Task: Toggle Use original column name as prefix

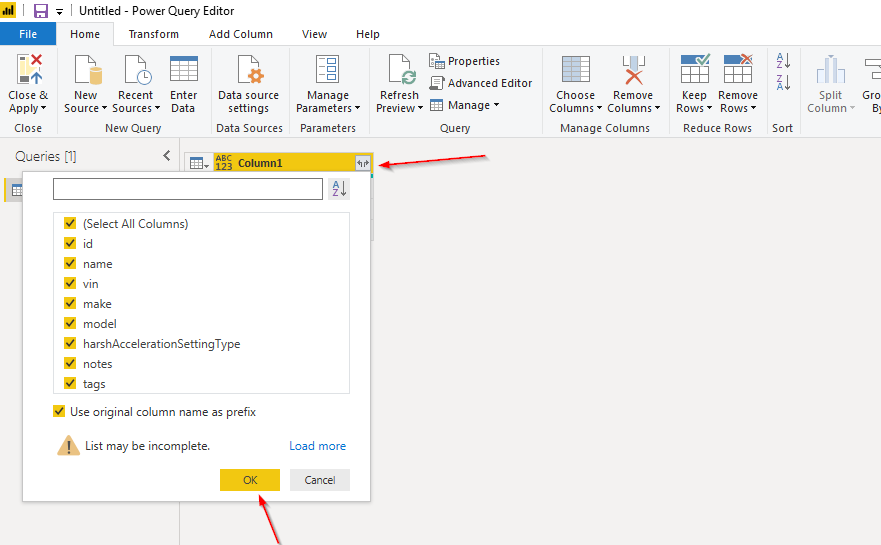Action: tap(59, 412)
